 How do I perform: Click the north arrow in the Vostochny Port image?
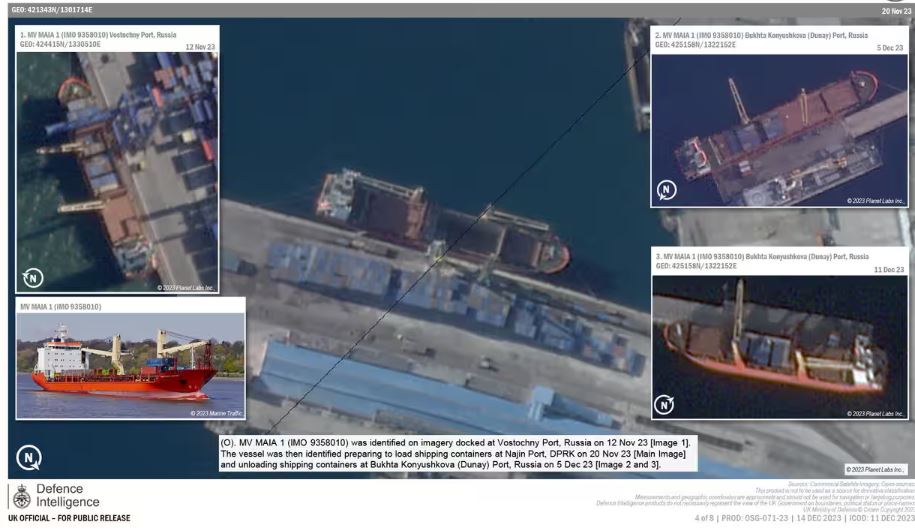pyautogui.click(x=33, y=278)
